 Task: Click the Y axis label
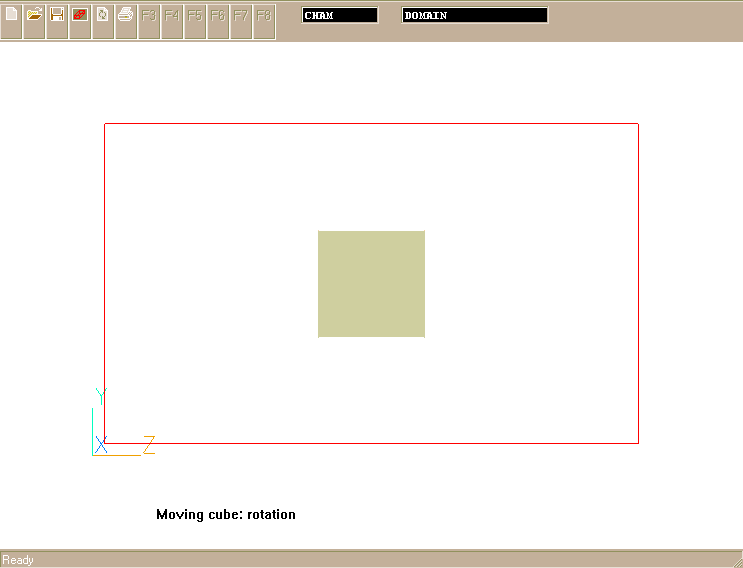click(100, 395)
